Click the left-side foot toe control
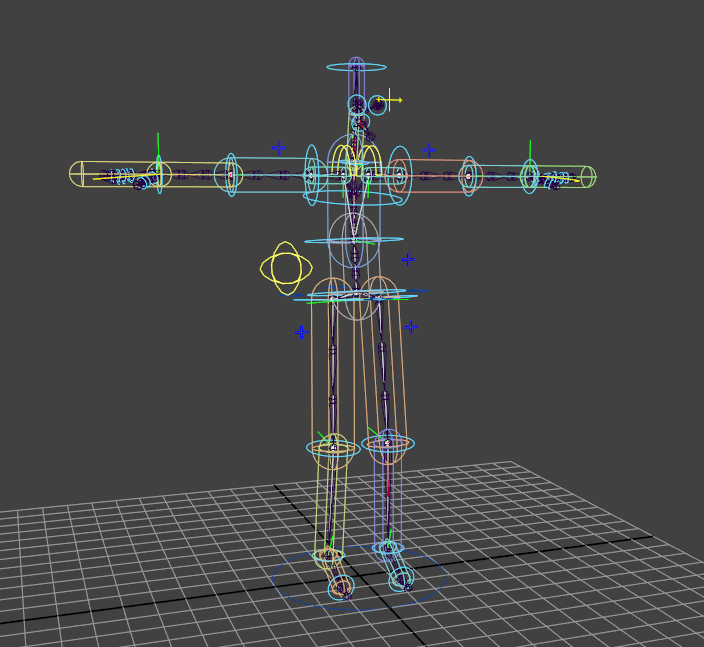The height and width of the screenshot is (647, 704). tap(342, 588)
